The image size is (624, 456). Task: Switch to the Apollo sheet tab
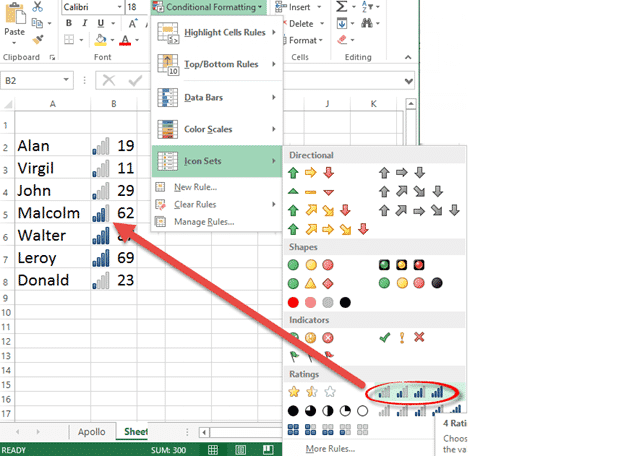[90, 432]
